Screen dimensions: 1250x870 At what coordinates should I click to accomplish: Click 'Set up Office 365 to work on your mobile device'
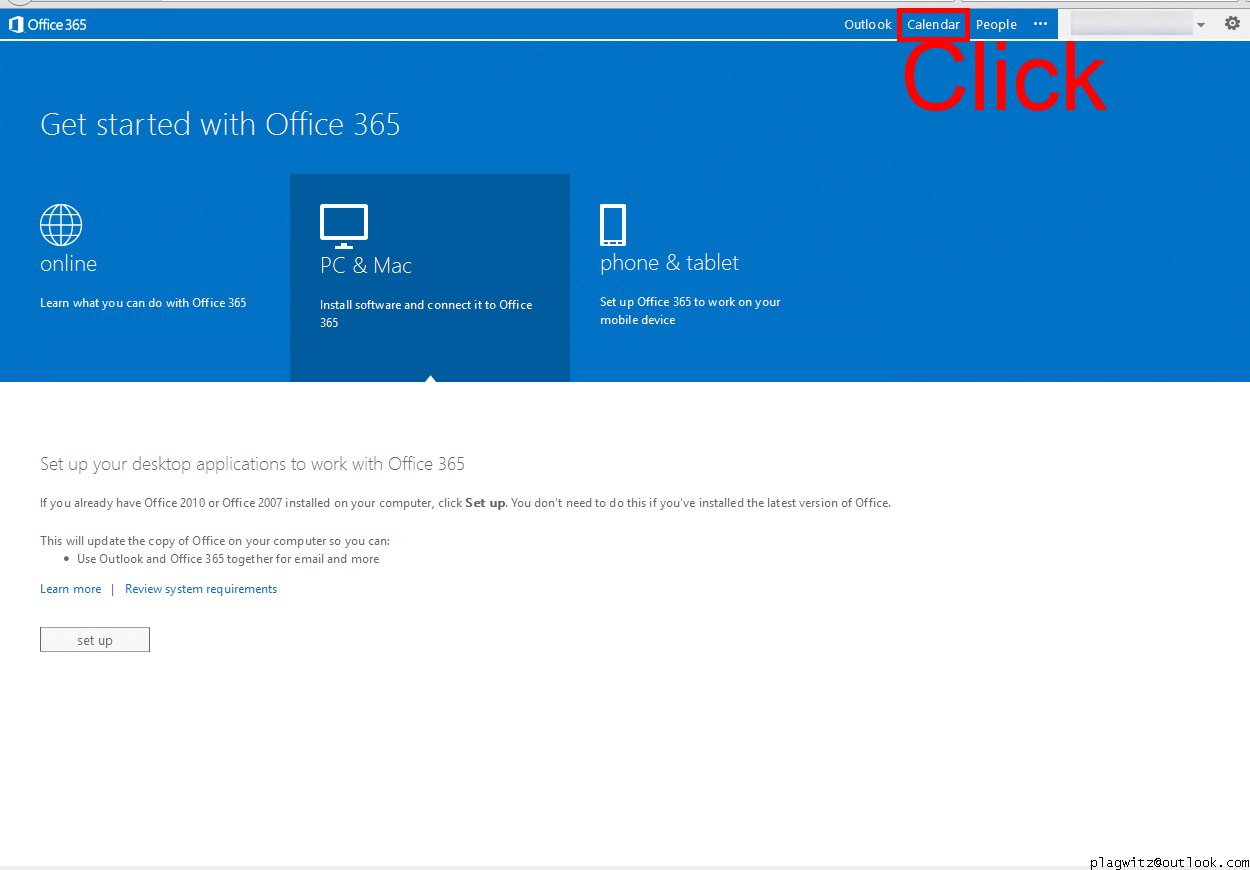(x=690, y=310)
